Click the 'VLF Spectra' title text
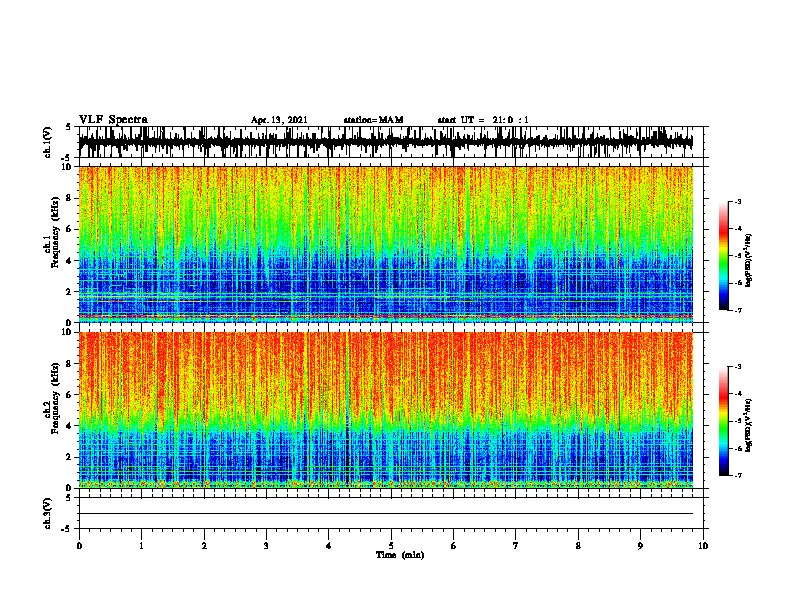Viewport: 792px width, 612px height. click(113, 120)
